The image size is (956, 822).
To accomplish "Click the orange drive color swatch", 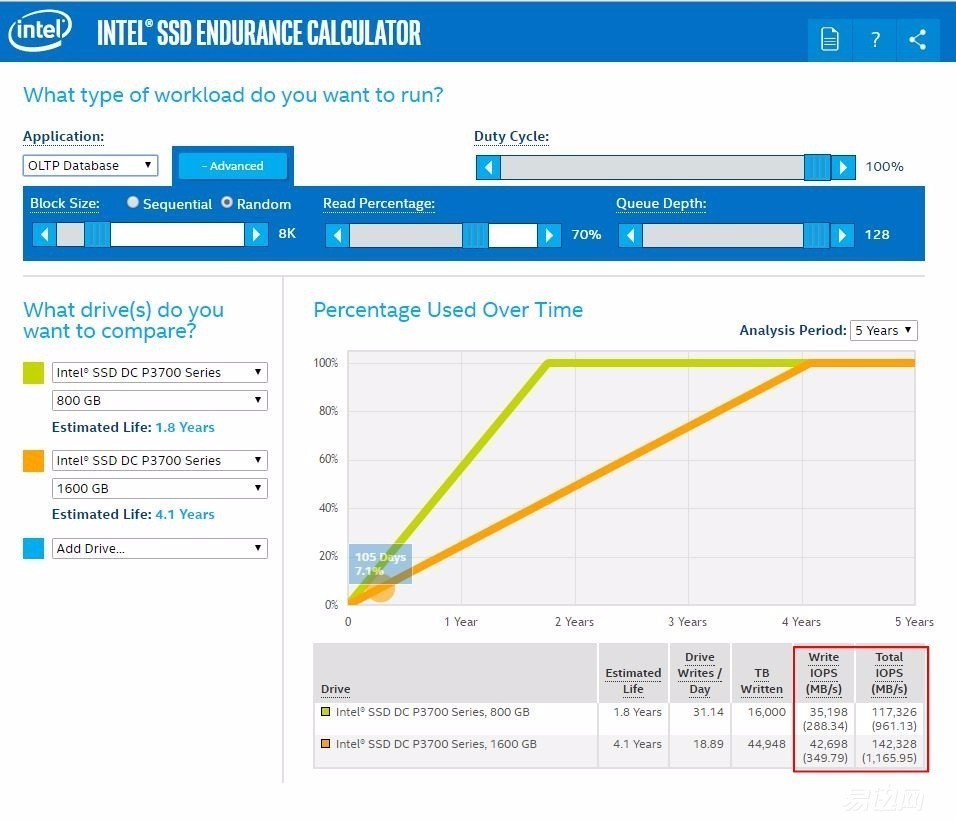I will point(34,461).
